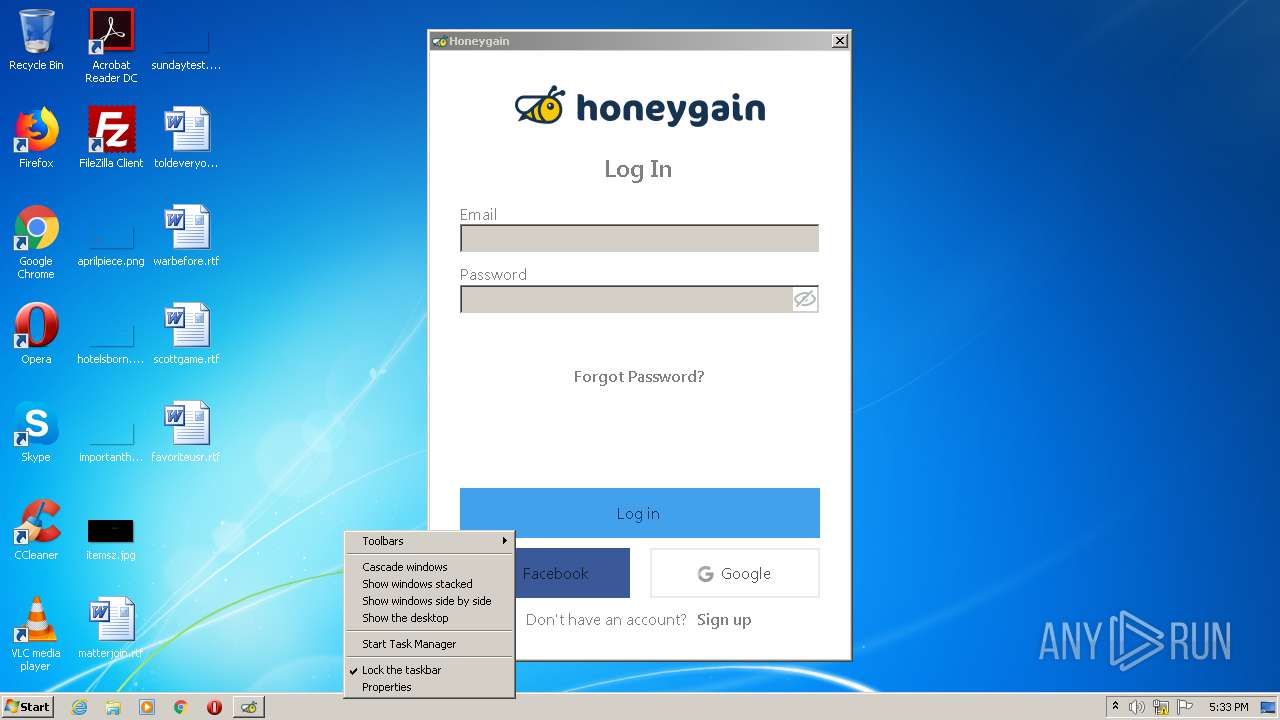This screenshot has height=720, width=1280.
Task: Click the blue Log in button
Action: click(640, 513)
